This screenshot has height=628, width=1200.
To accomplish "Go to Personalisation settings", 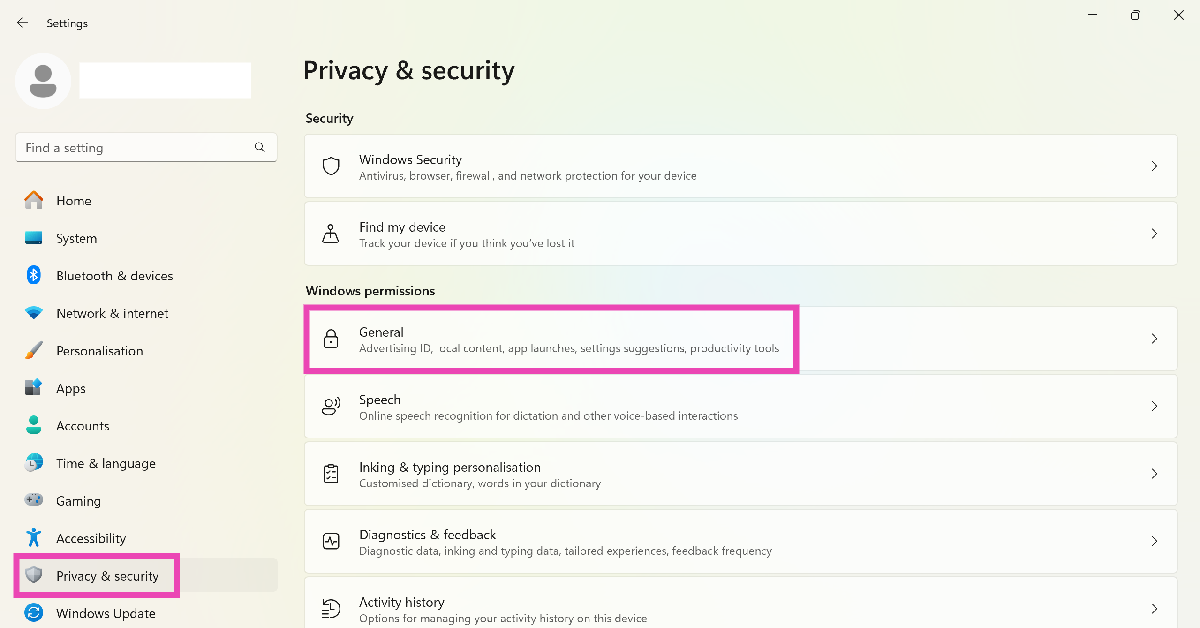I will click(x=99, y=351).
